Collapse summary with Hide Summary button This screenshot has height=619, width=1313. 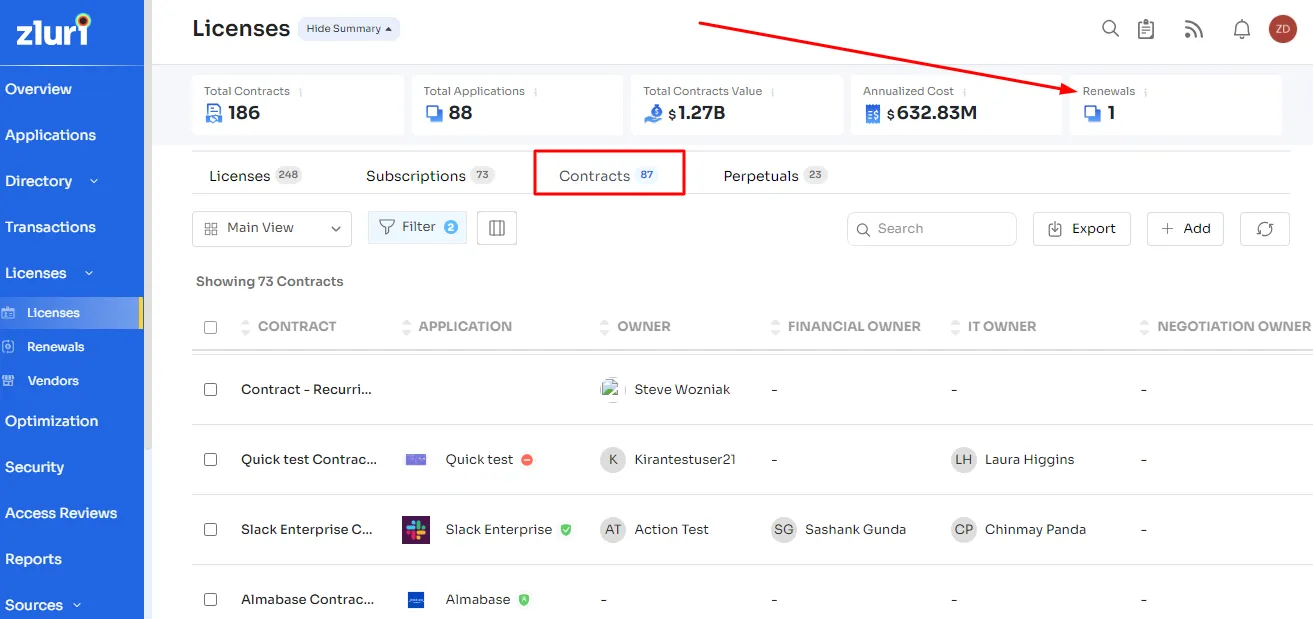tap(349, 29)
